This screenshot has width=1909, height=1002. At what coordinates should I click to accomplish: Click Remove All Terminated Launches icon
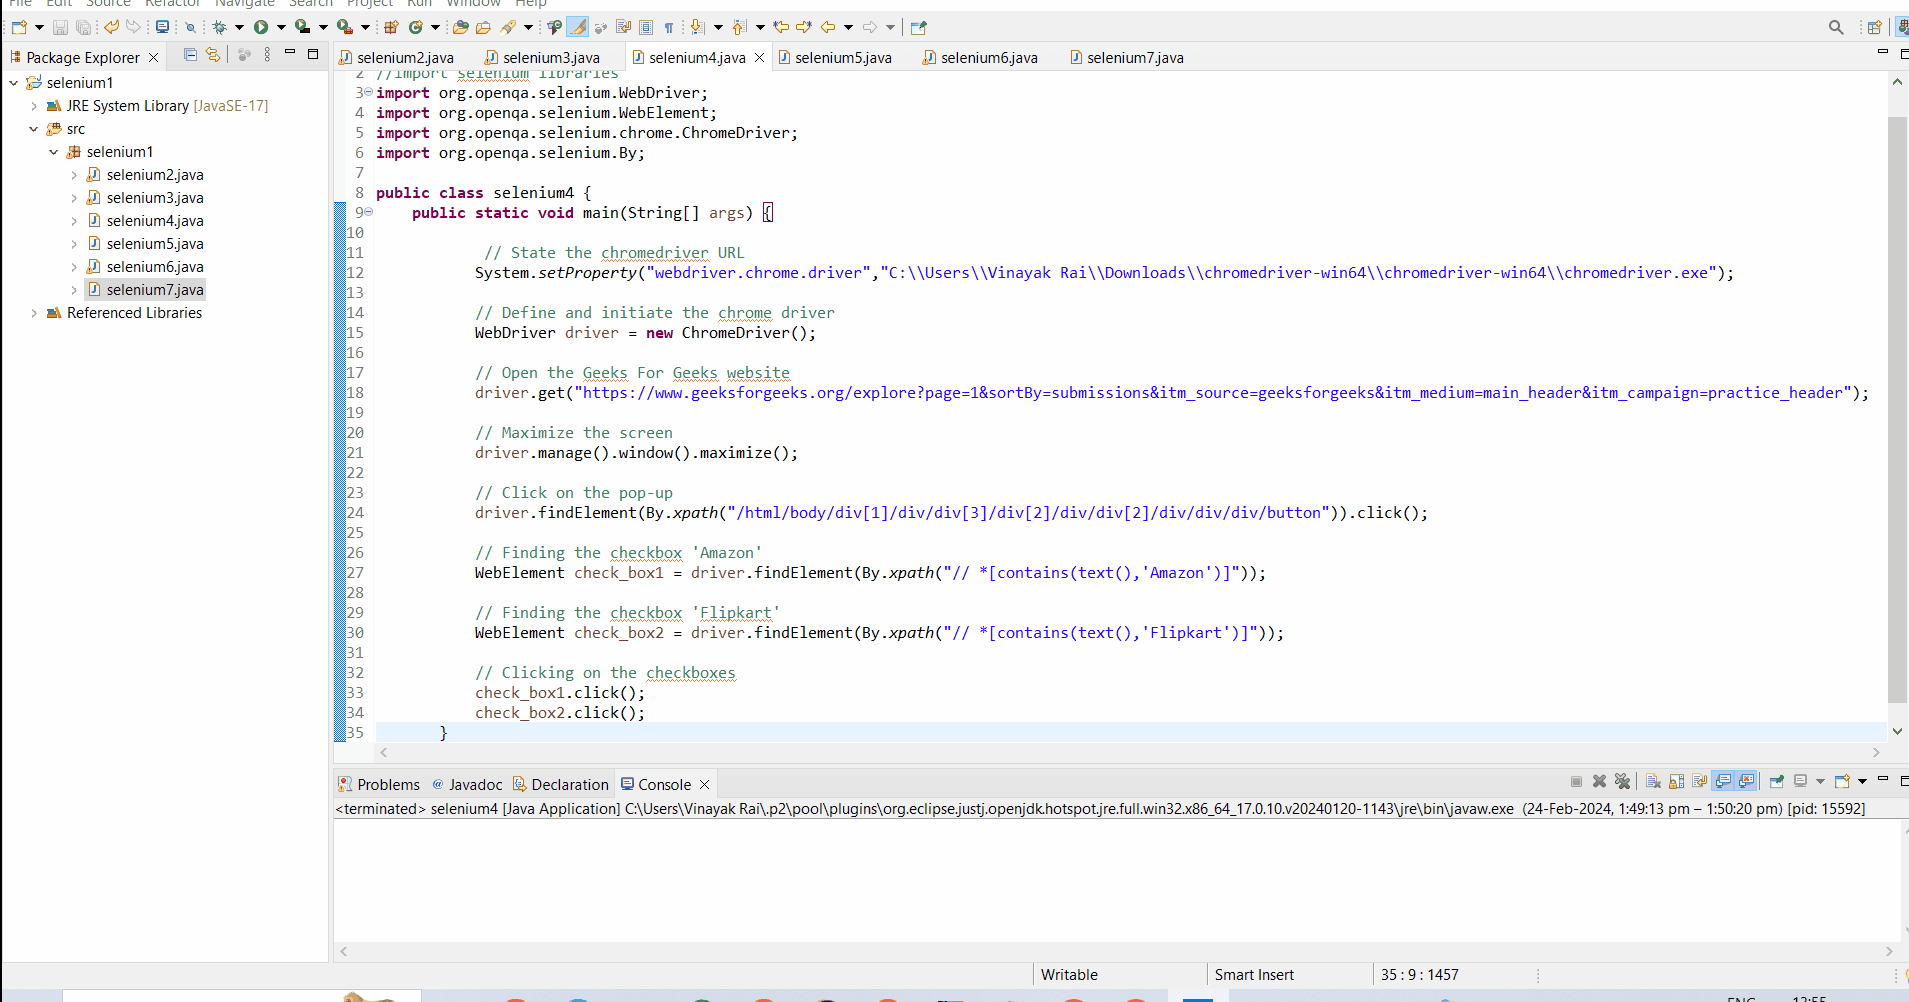(1622, 781)
